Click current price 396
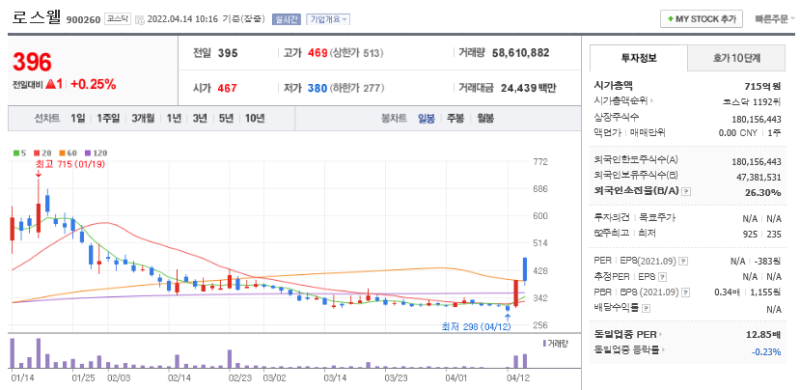 pyautogui.click(x=32, y=62)
